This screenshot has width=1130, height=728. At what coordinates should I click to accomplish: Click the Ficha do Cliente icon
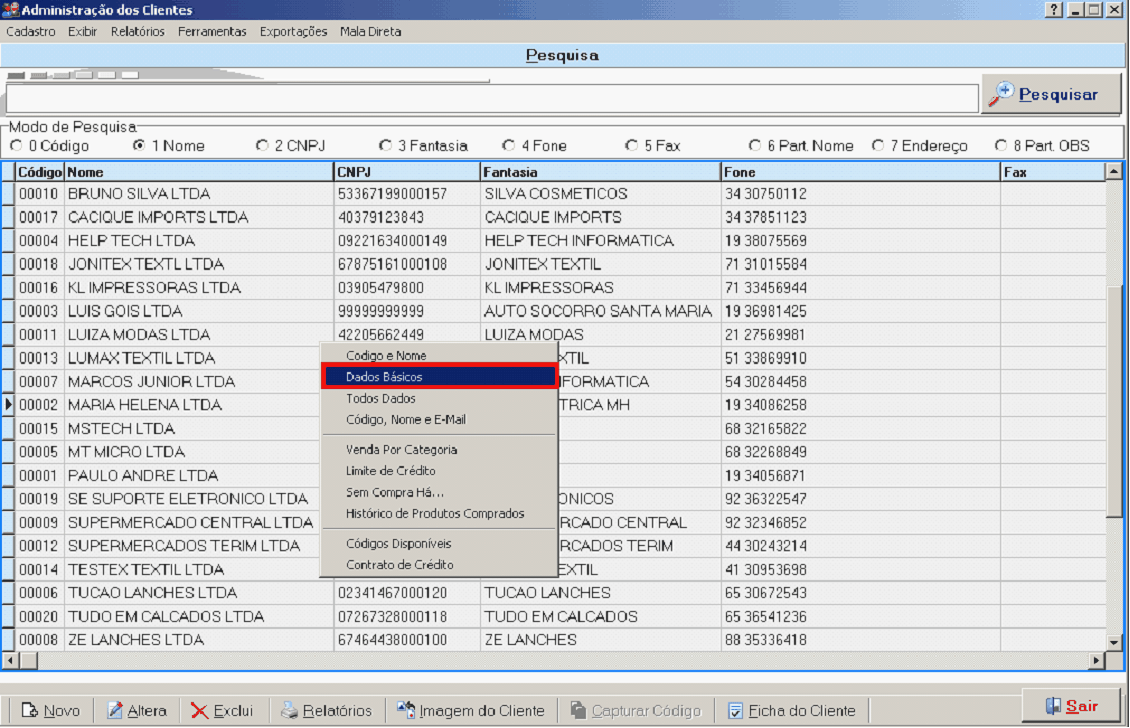736,711
